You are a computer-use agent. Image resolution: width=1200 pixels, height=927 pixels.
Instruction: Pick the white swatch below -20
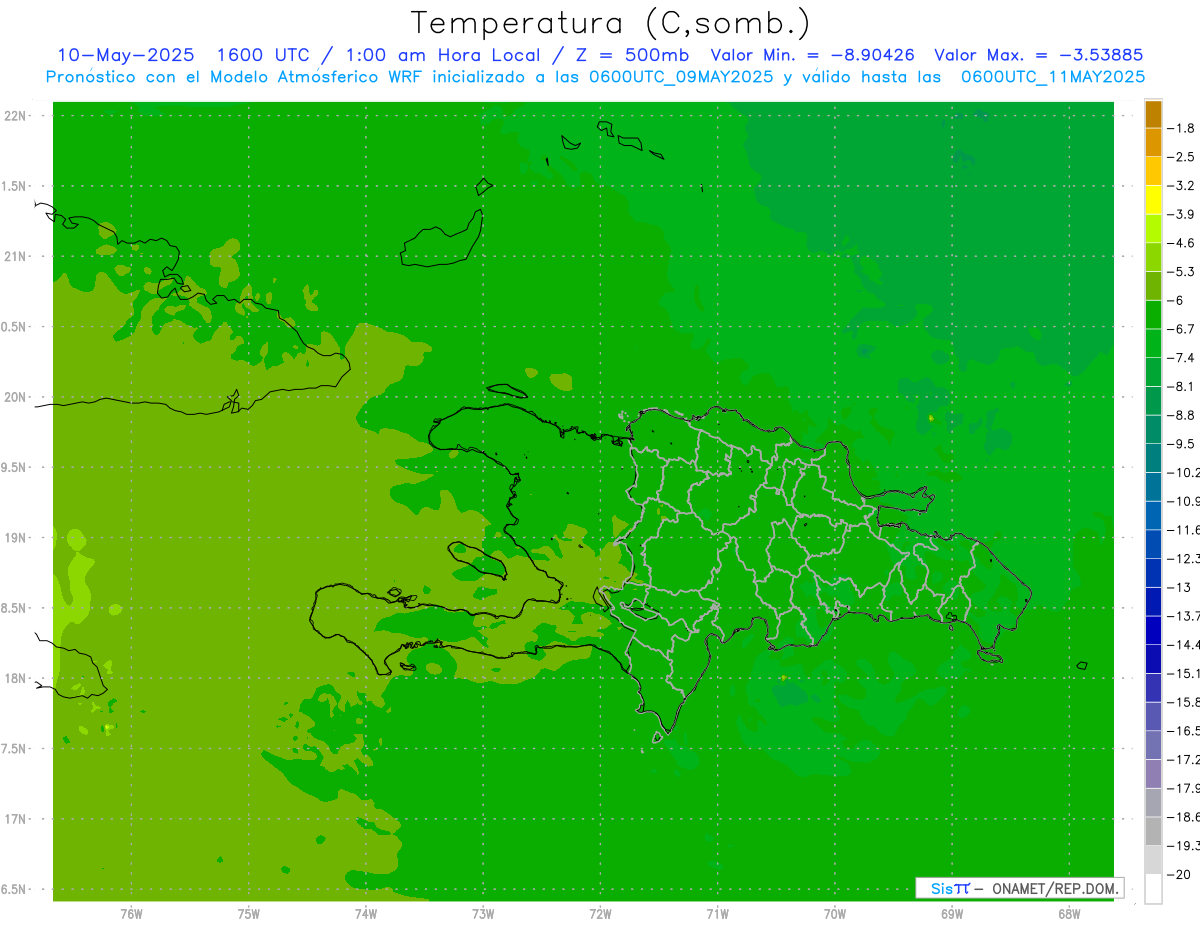click(x=1153, y=889)
